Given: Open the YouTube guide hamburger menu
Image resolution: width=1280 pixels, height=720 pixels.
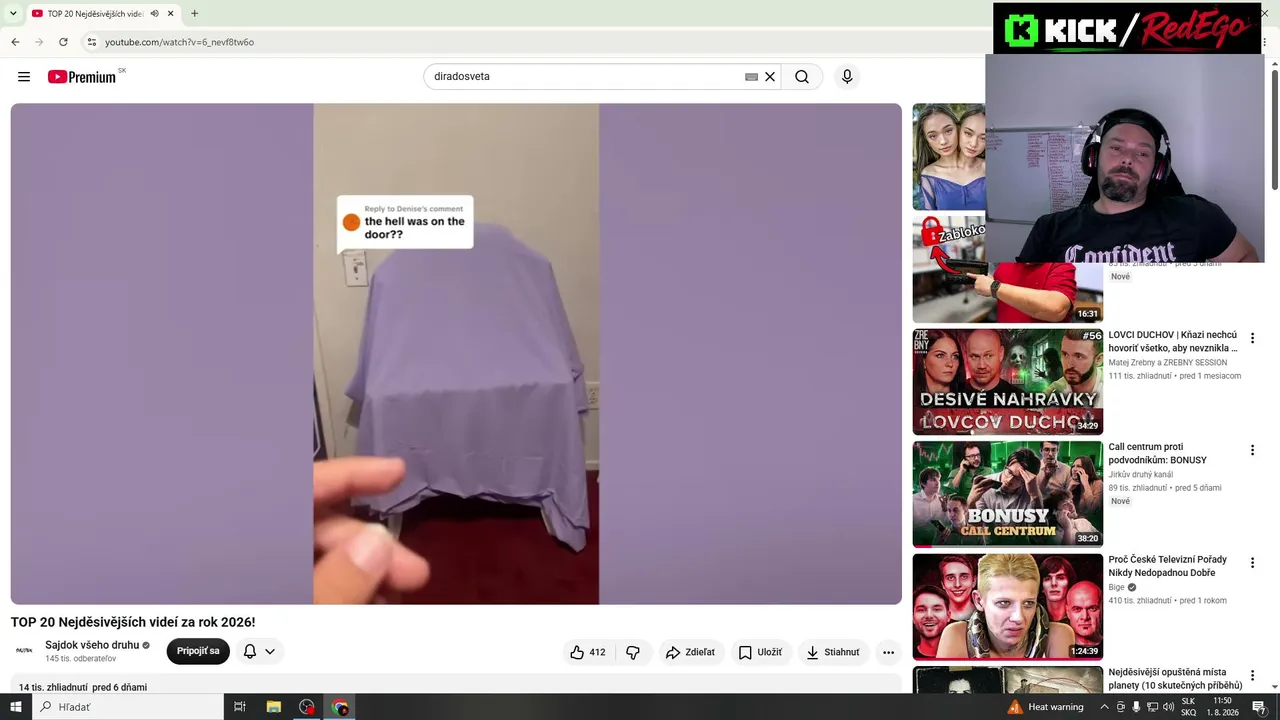Looking at the screenshot, I should (x=24, y=77).
